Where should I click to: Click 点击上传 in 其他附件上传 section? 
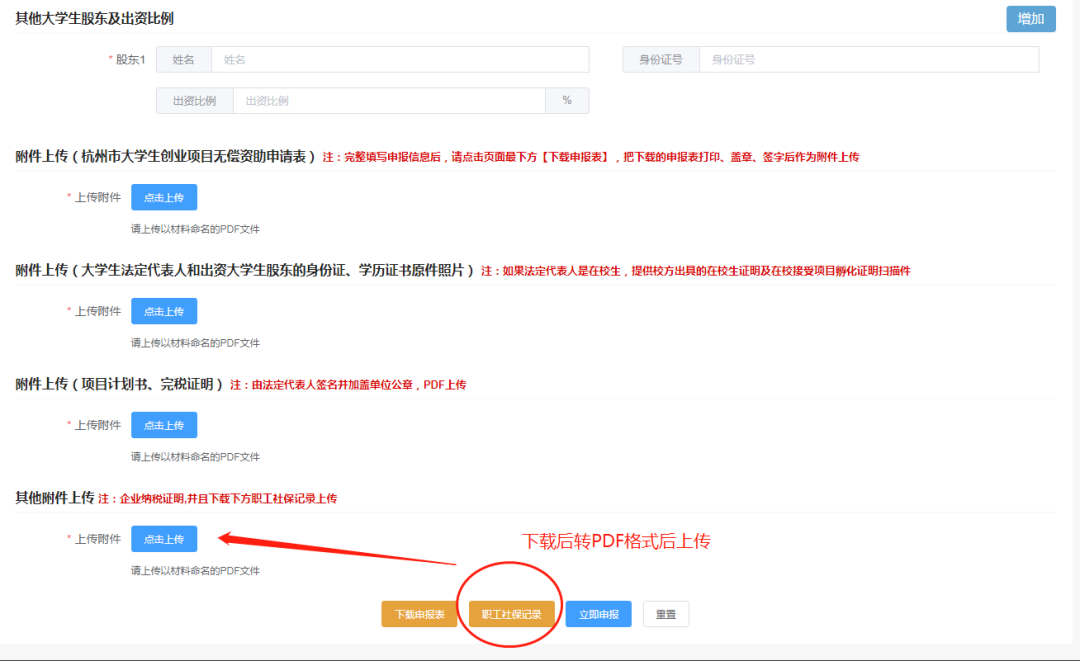(x=163, y=539)
